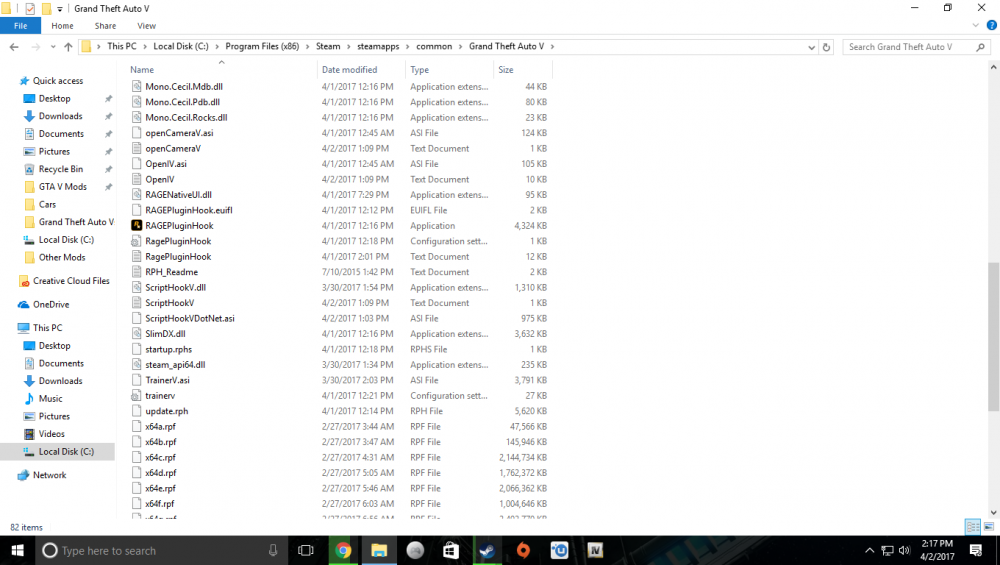The width and height of the screenshot is (1000, 565).
Task: Expand the address bar history dropdown
Action: click(811, 47)
